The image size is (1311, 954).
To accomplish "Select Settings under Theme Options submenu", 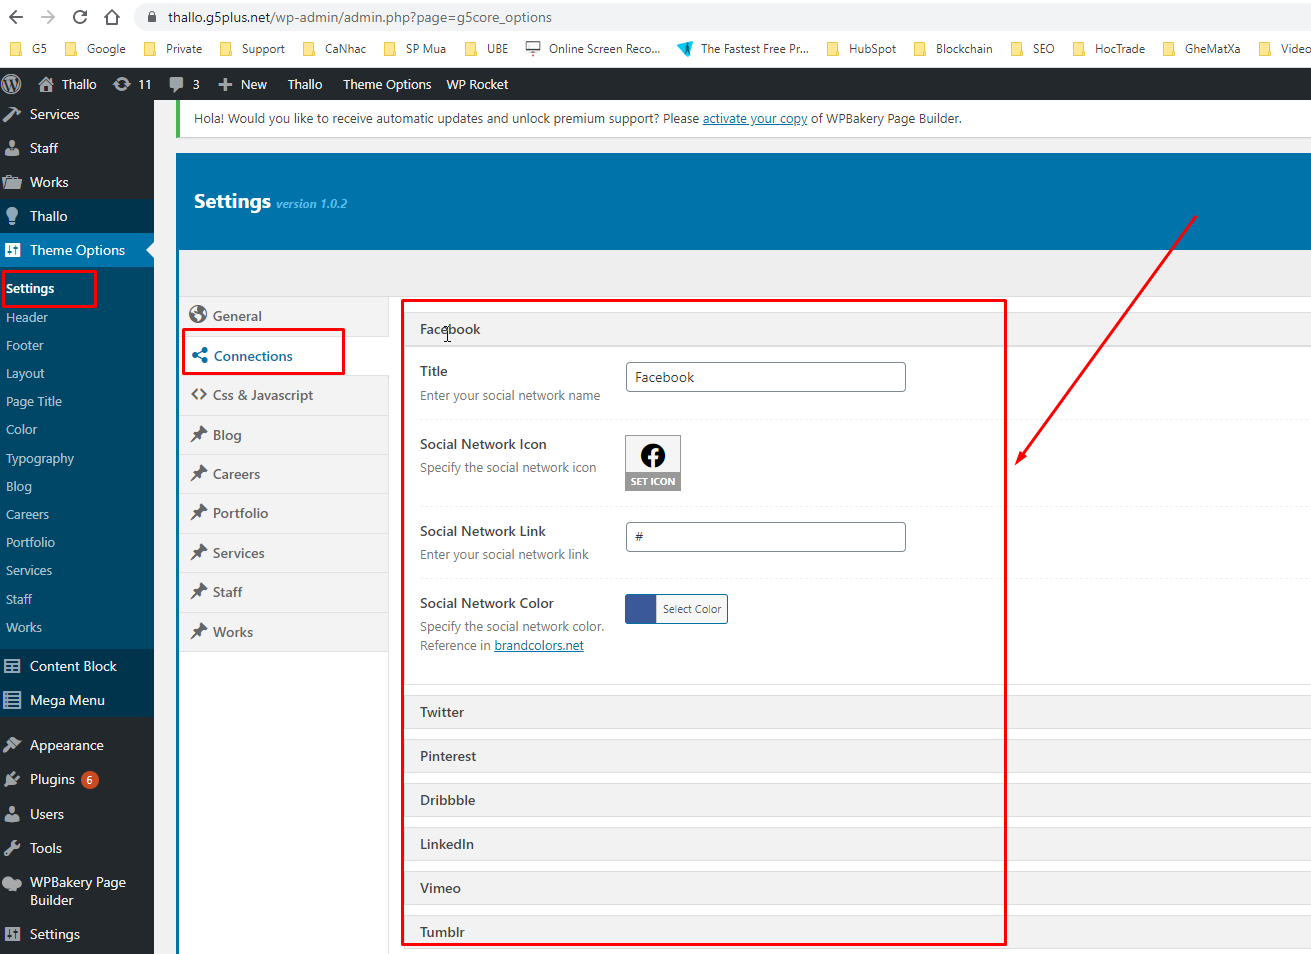I will coord(30,288).
